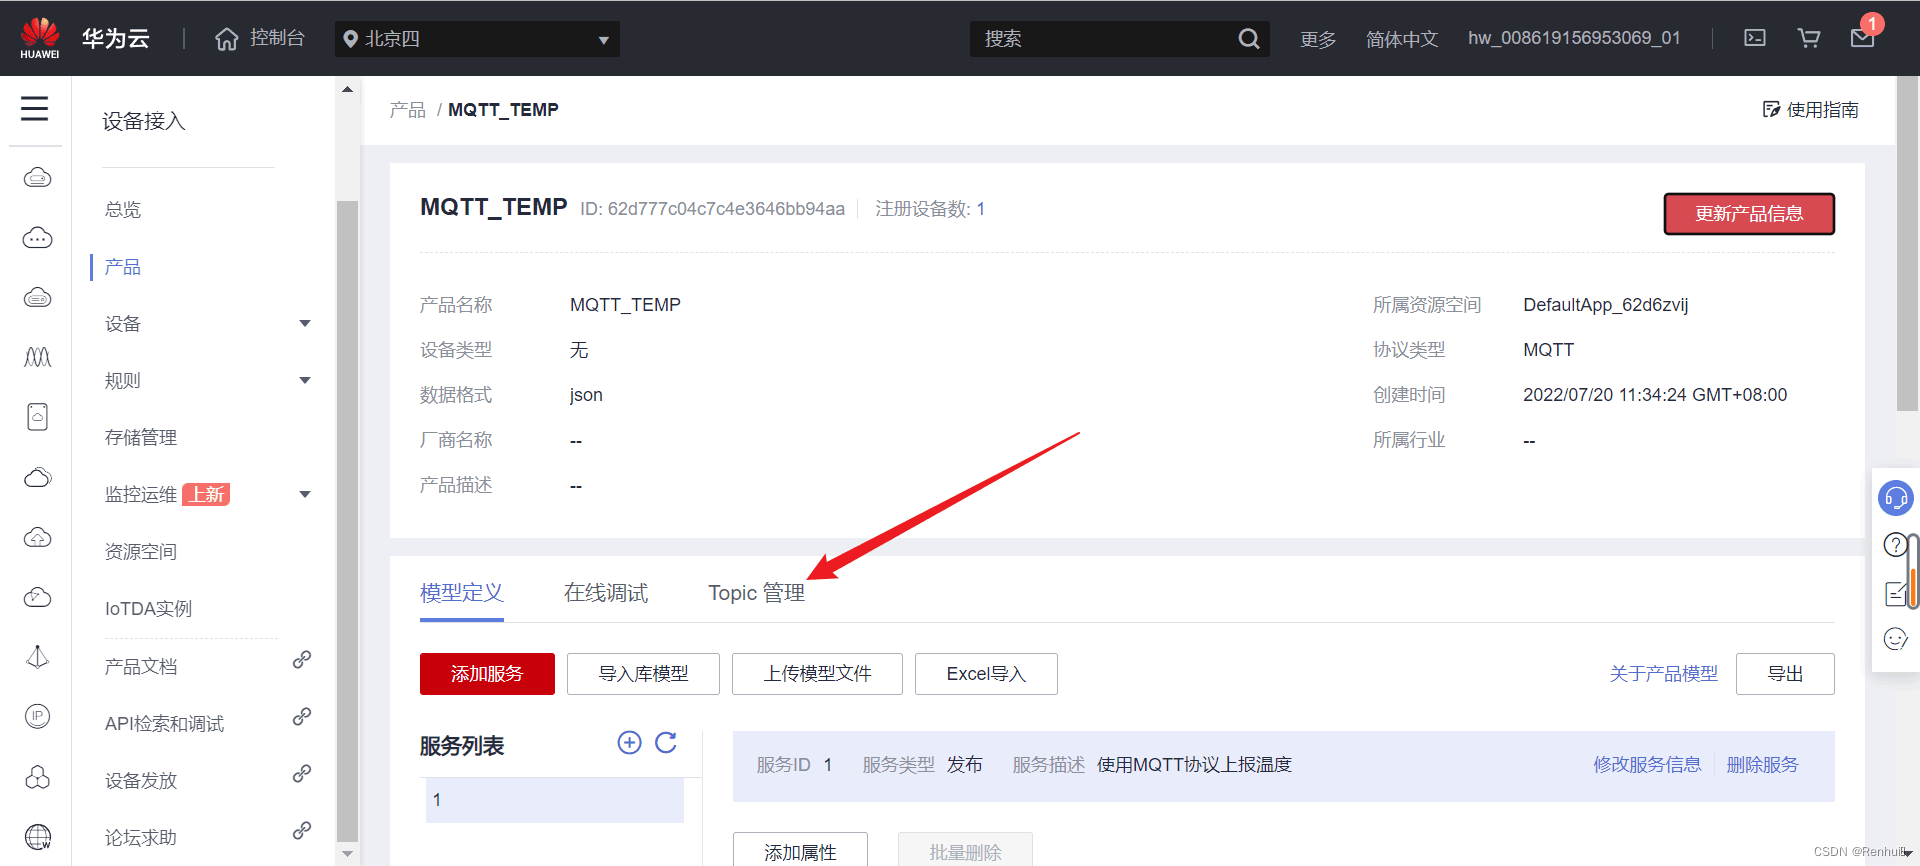
Task: Click the Huawei logo
Action: click(x=40, y=38)
